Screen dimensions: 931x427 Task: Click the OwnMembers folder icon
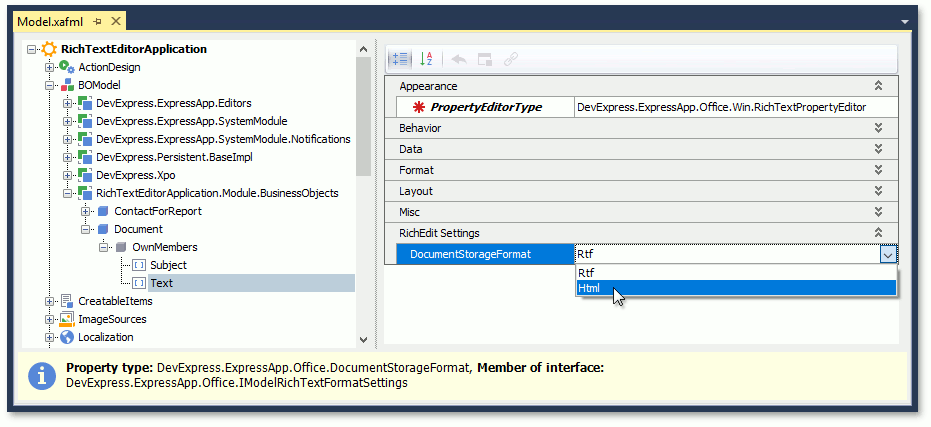(x=121, y=247)
